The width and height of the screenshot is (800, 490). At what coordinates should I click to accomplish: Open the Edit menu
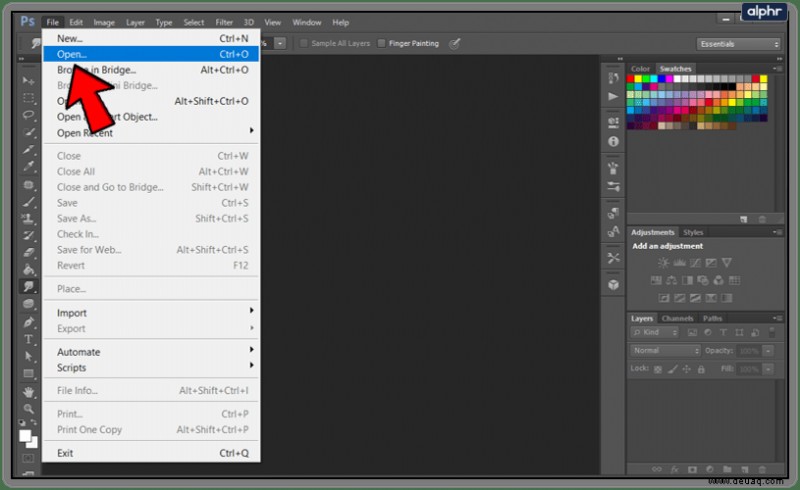click(x=76, y=22)
